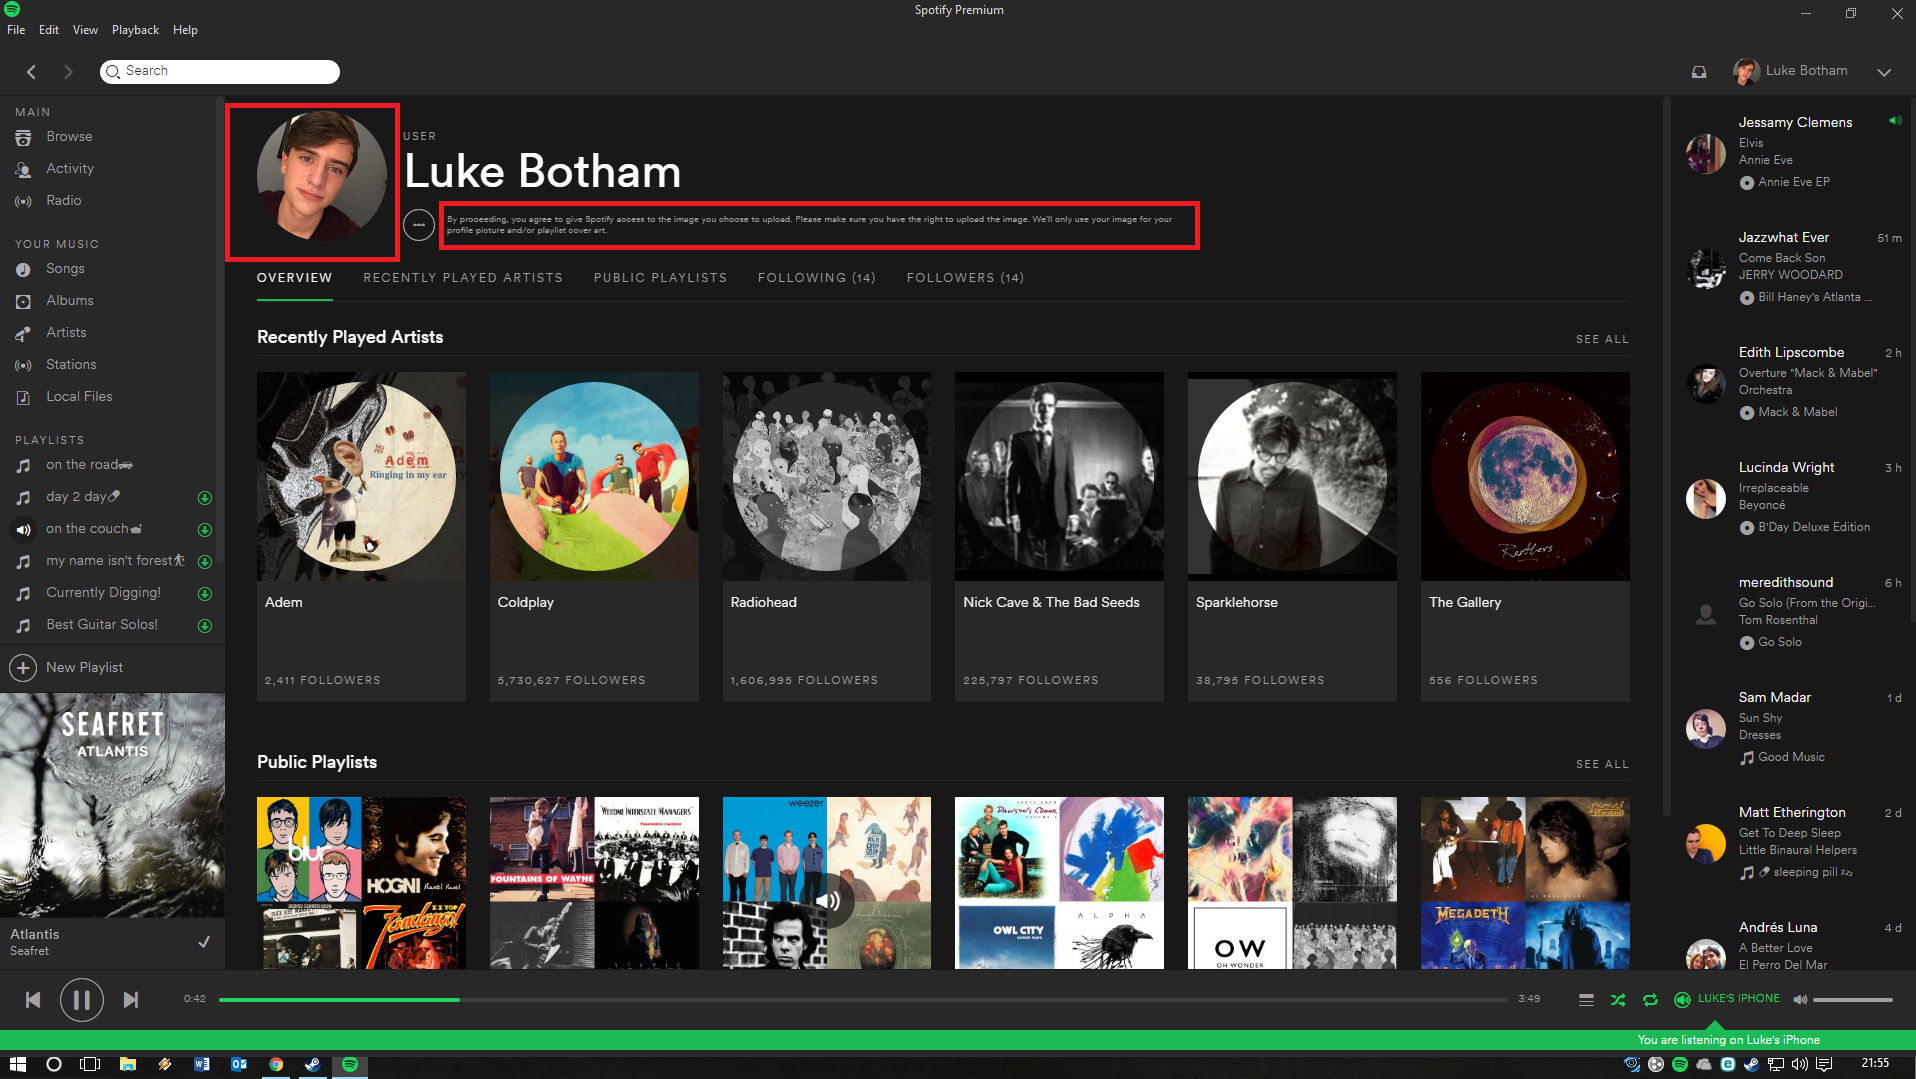
Task: Open the notifications inbox icon
Action: (x=1698, y=71)
